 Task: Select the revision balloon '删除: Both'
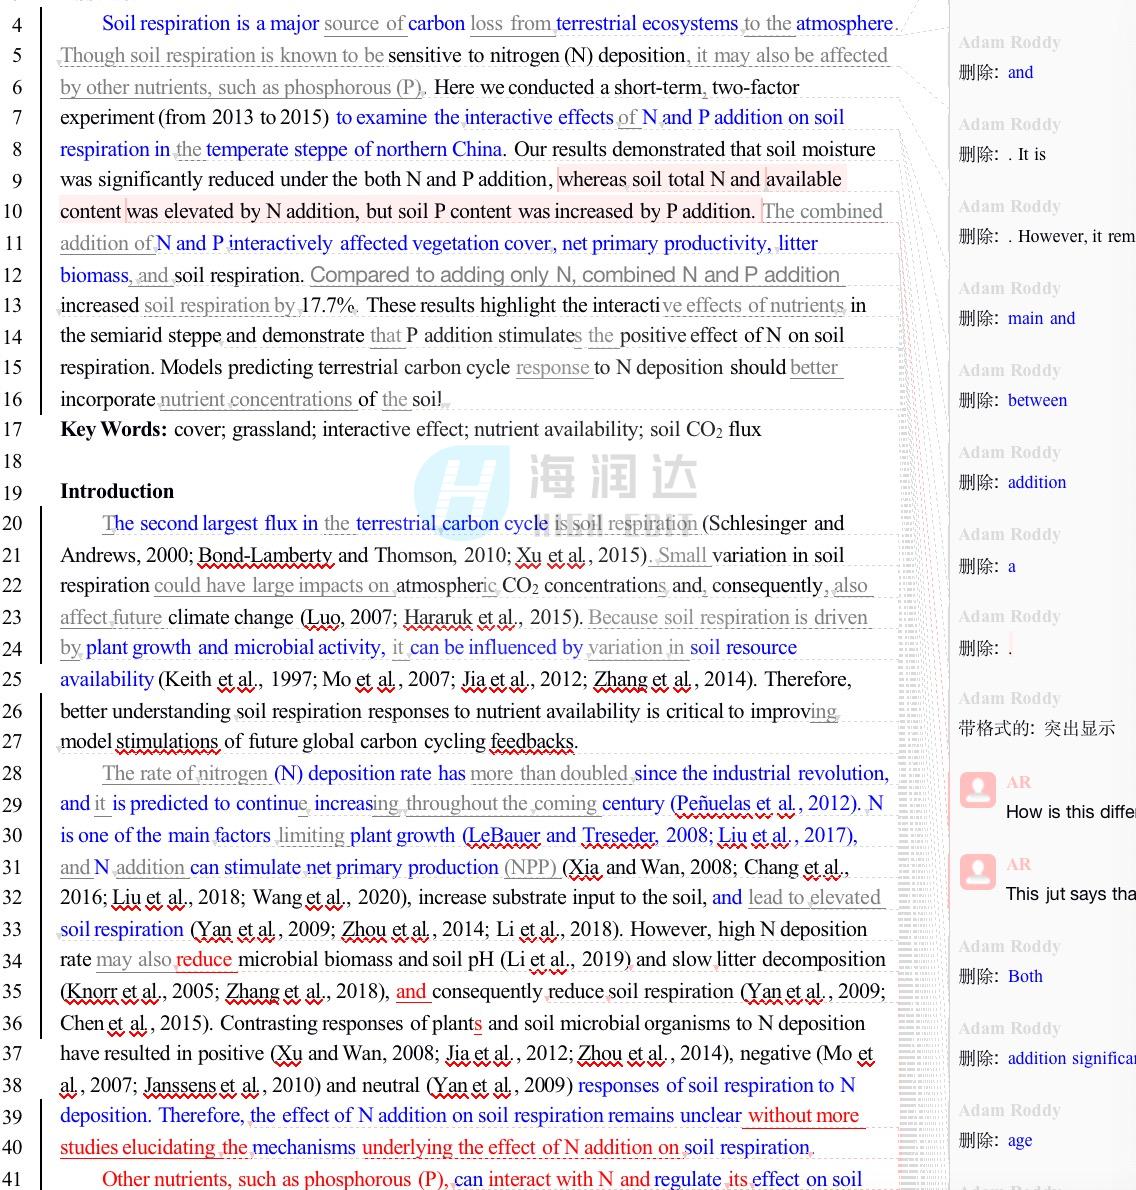point(1000,977)
